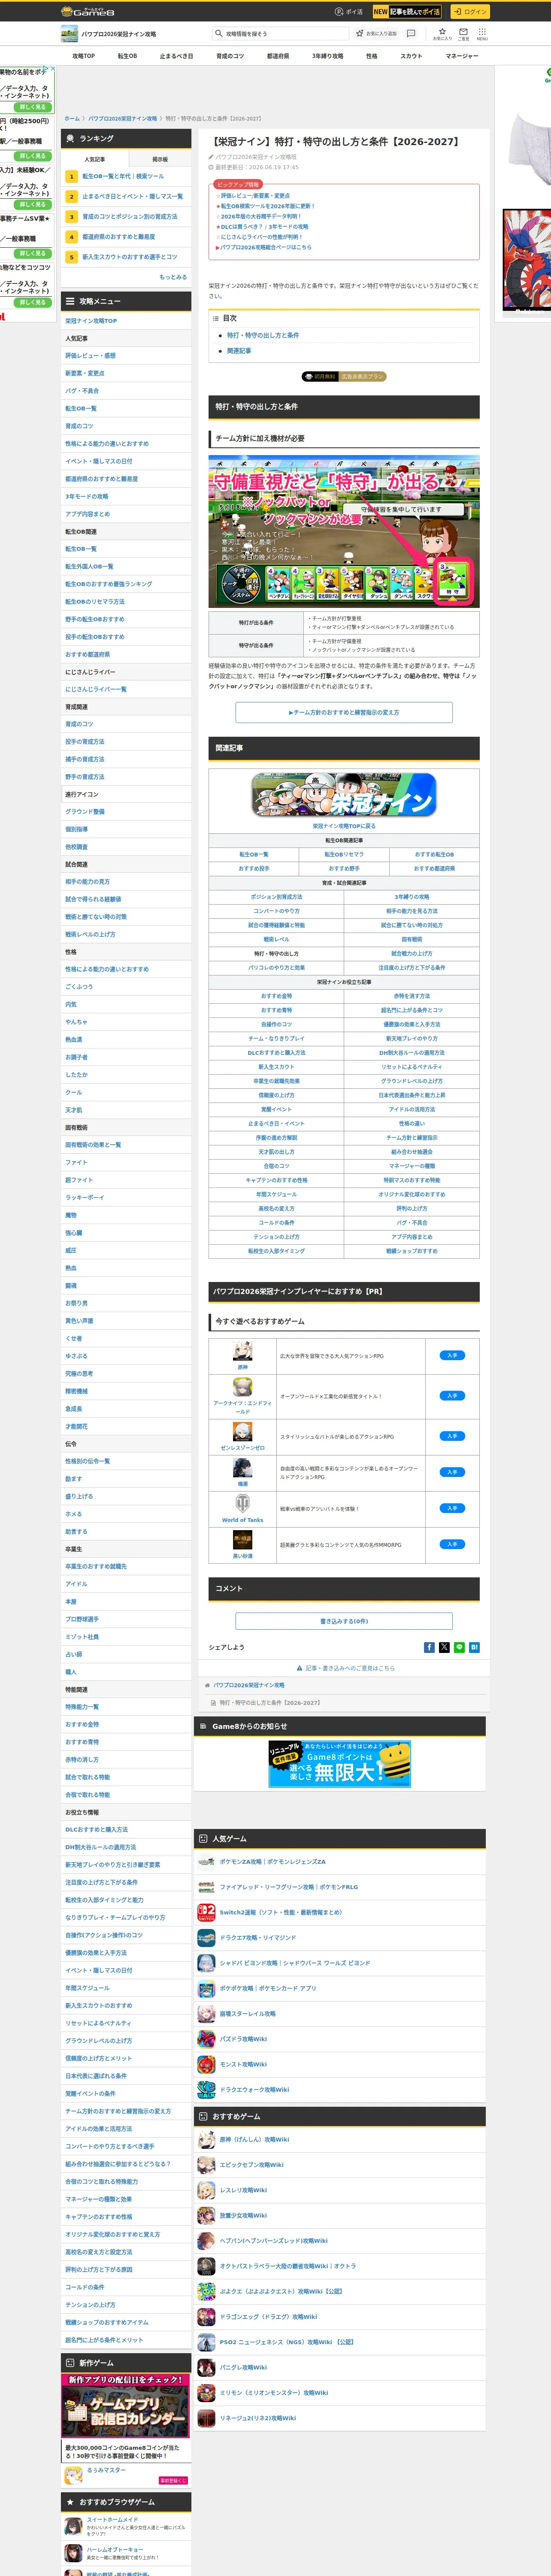The image size is (551, 2576).
Task: Click the ポケモンZA攻略 game icon
Action: [x=206, y=1862]
